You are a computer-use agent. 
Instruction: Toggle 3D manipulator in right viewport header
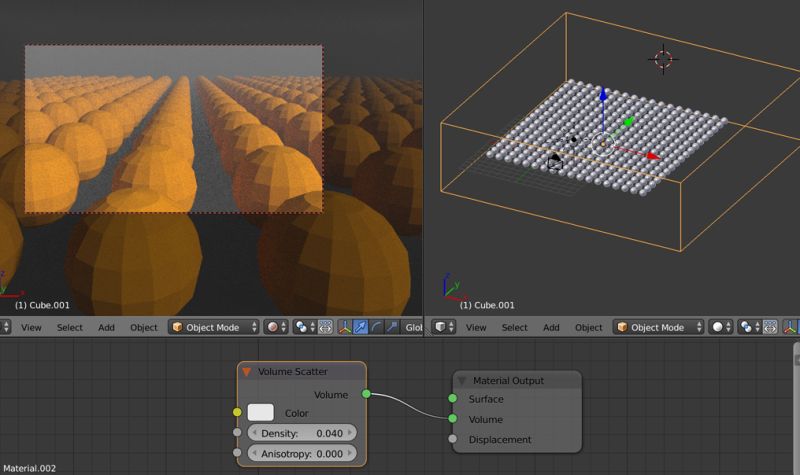point(790,327)
